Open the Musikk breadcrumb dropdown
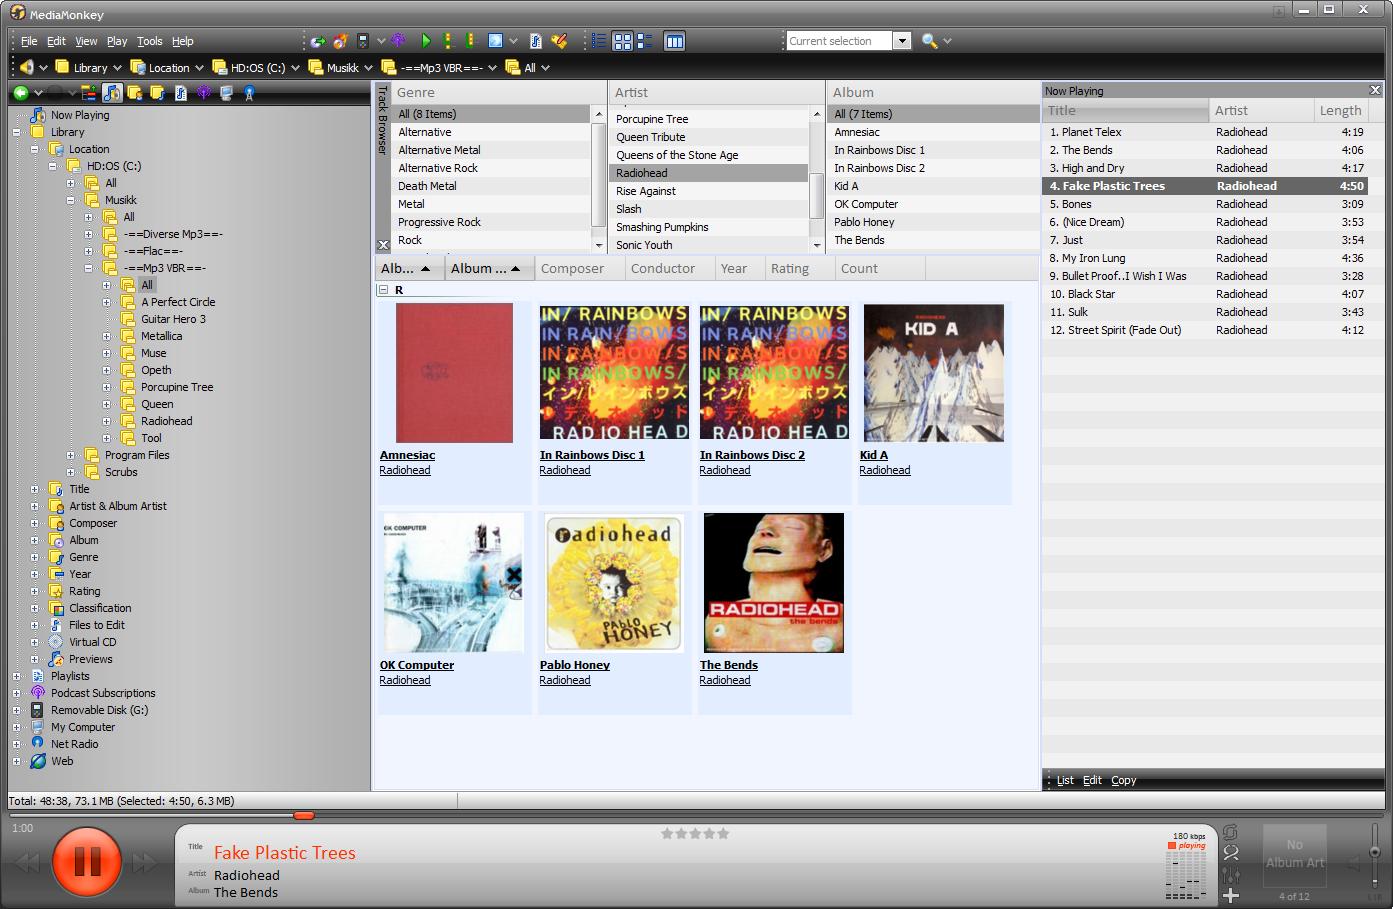 368,68
